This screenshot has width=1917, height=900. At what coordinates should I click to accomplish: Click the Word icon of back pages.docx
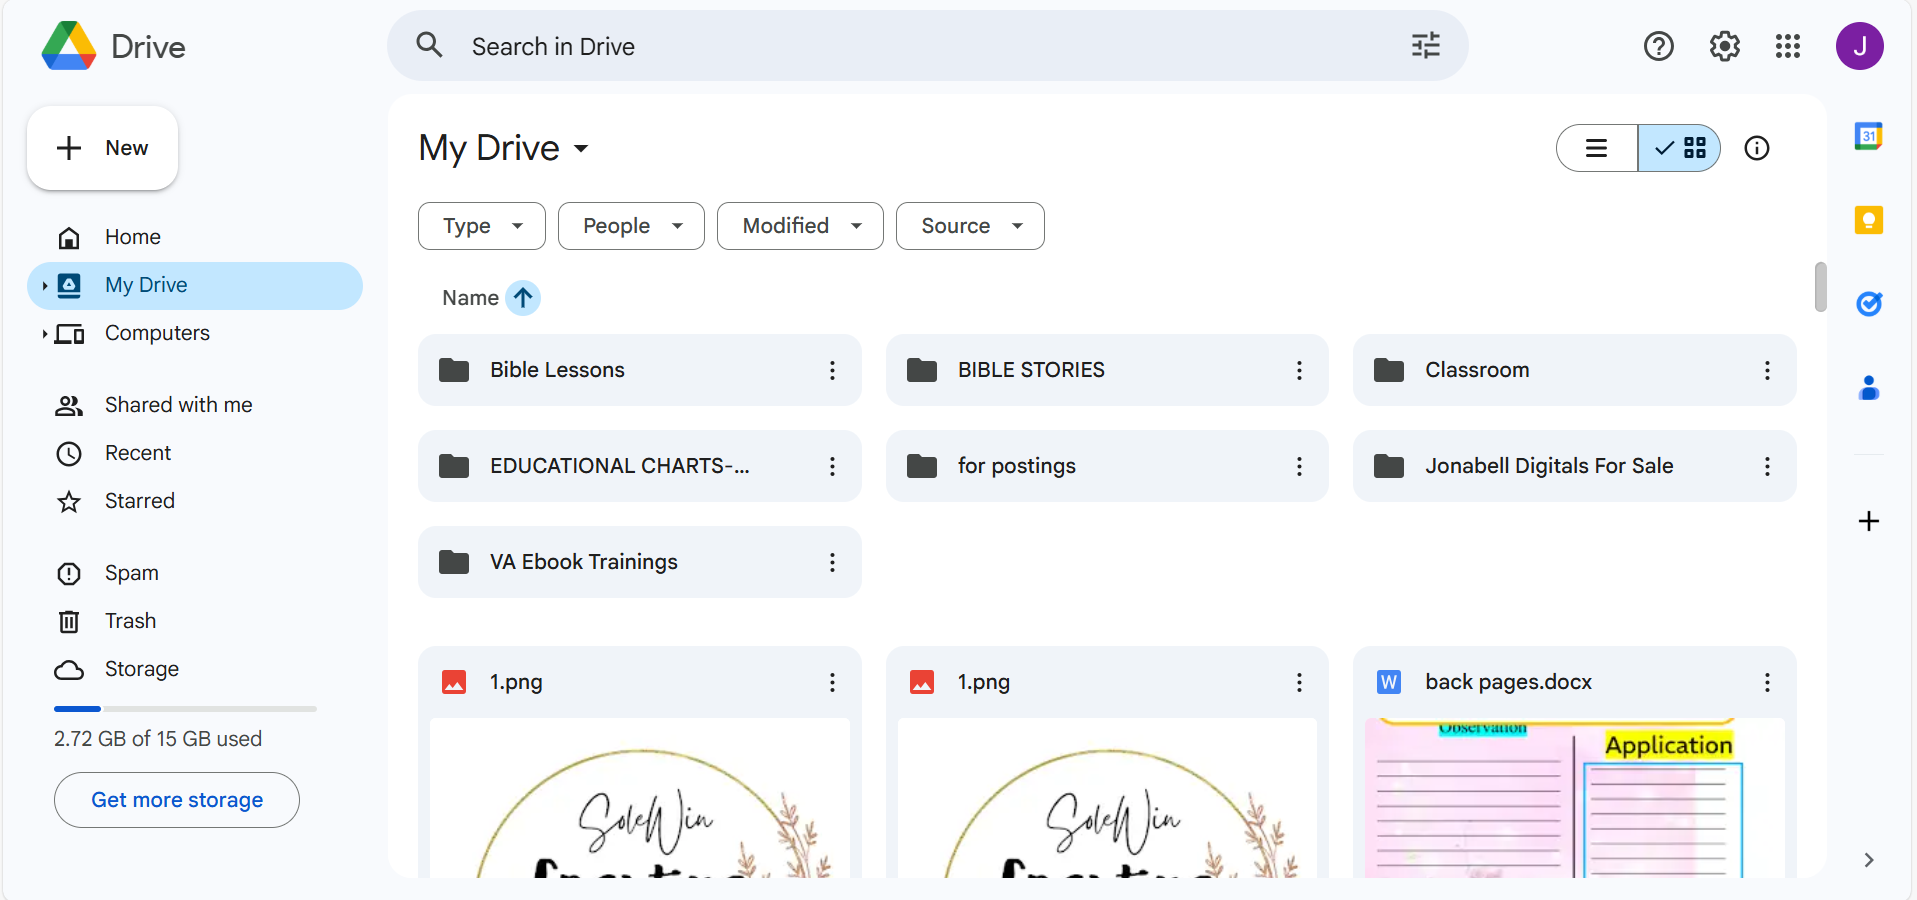1389,682
